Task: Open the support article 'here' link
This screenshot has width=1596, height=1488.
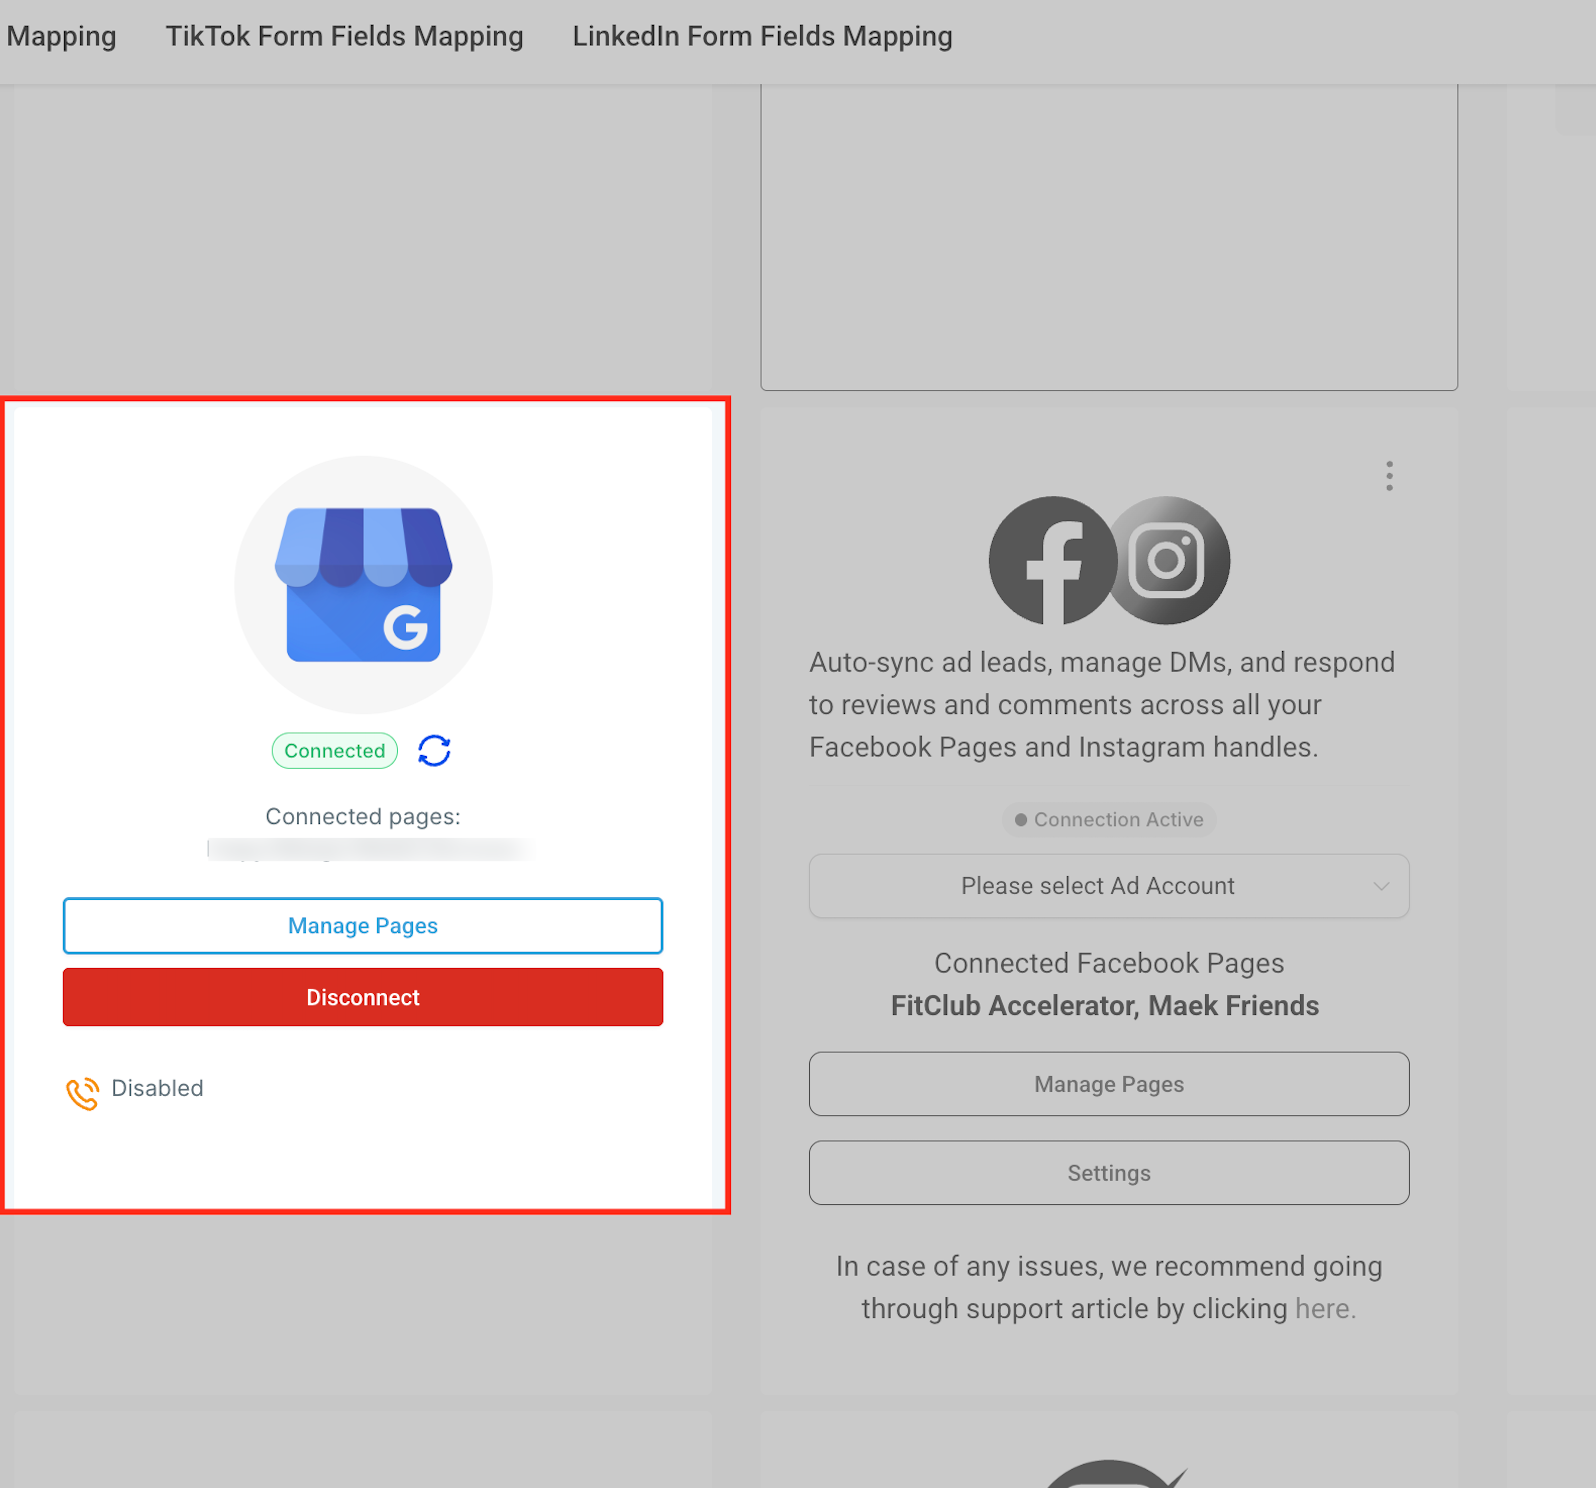Action: pyautogui.click(x=1325, y=1308)
